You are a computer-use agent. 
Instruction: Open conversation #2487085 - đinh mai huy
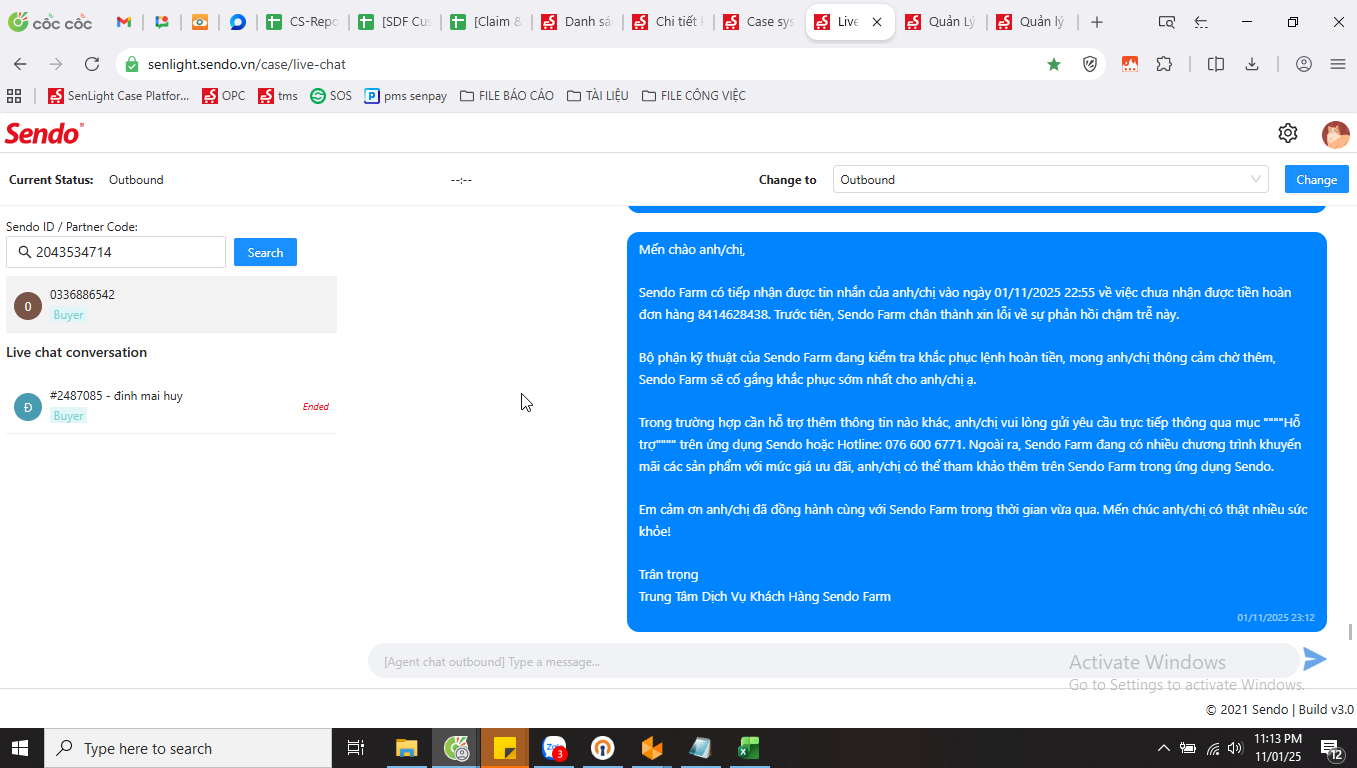[171, 406]
